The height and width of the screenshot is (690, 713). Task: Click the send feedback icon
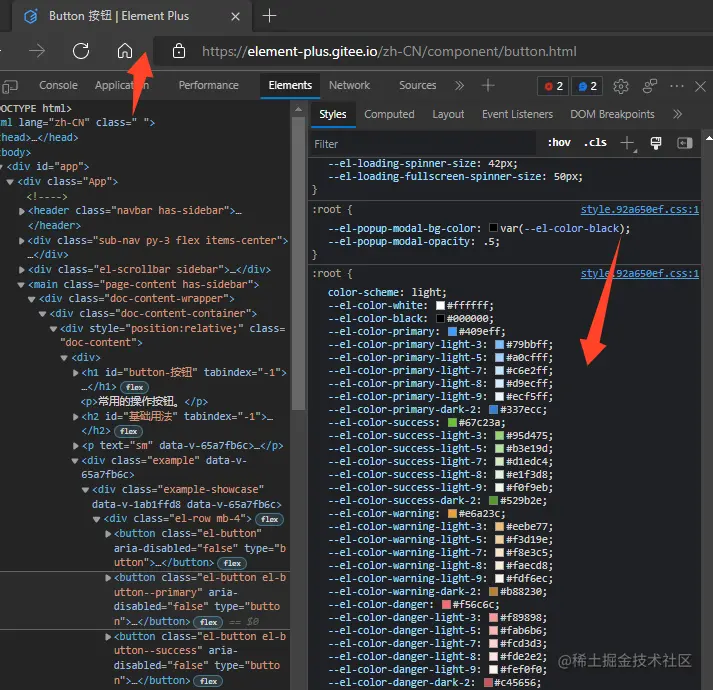[650, 86]
